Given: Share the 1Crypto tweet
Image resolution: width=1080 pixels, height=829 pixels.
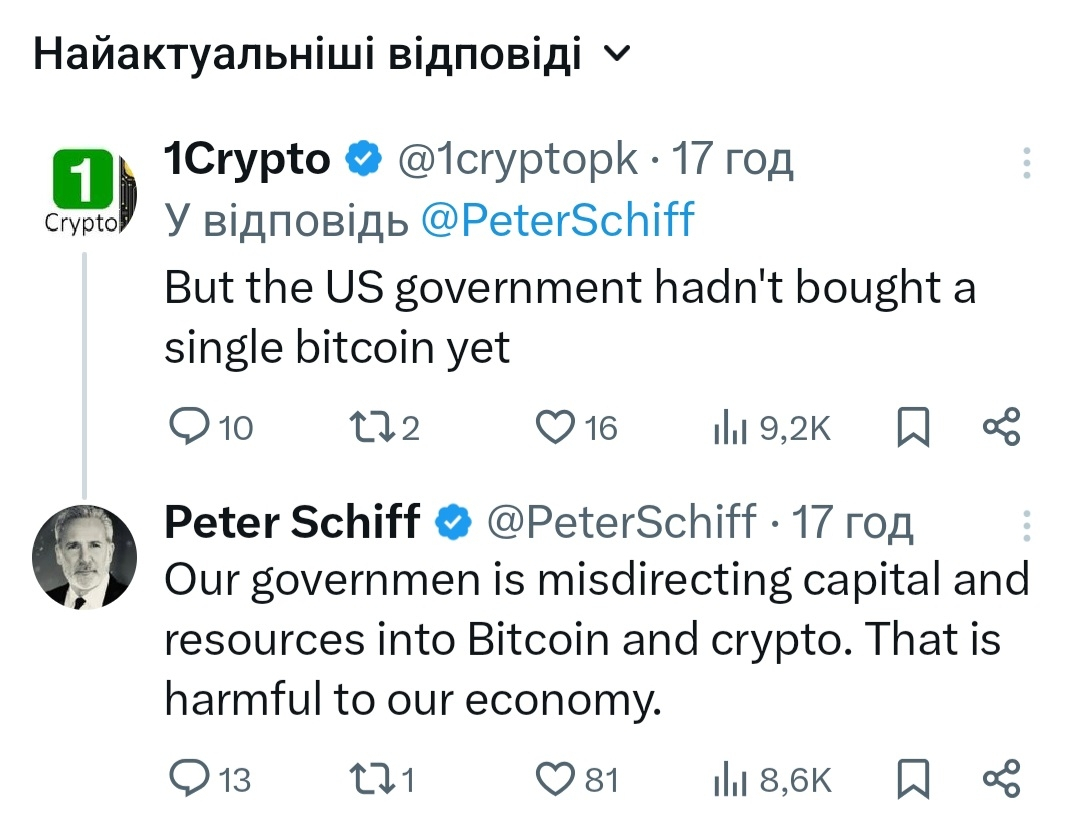Looking at the screenshot, I should pos(1001,427).
